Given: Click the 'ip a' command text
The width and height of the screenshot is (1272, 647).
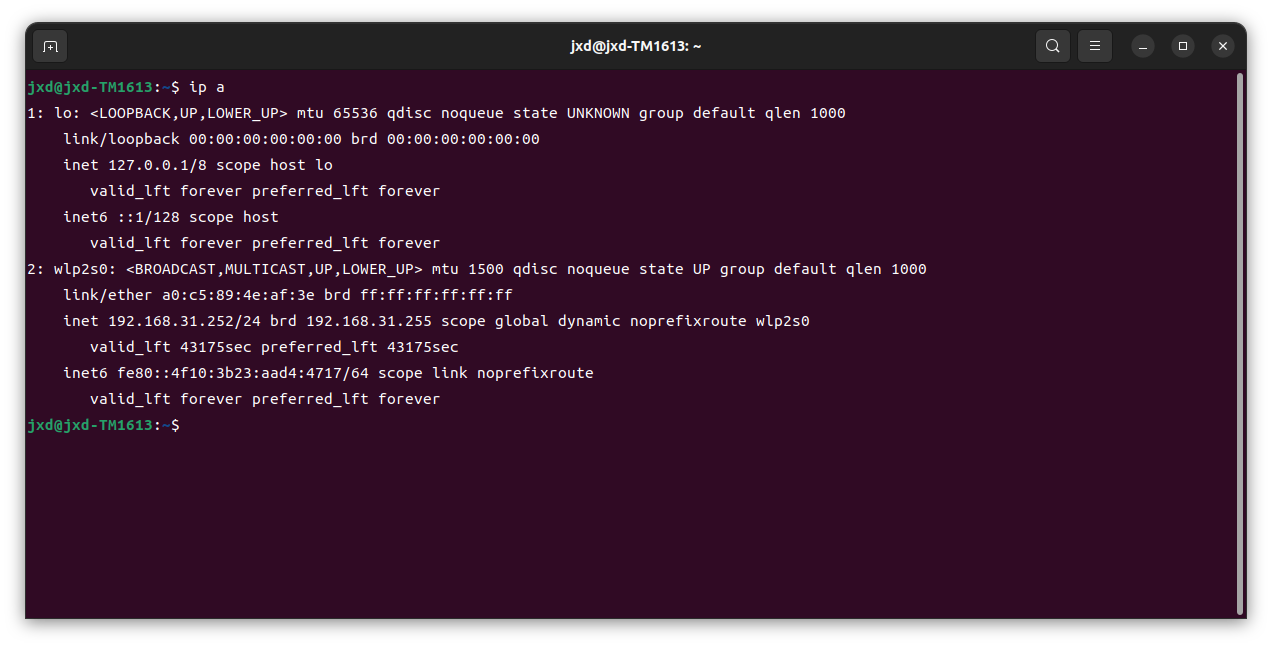Looking at the screenshot, I should click(207, 87).
